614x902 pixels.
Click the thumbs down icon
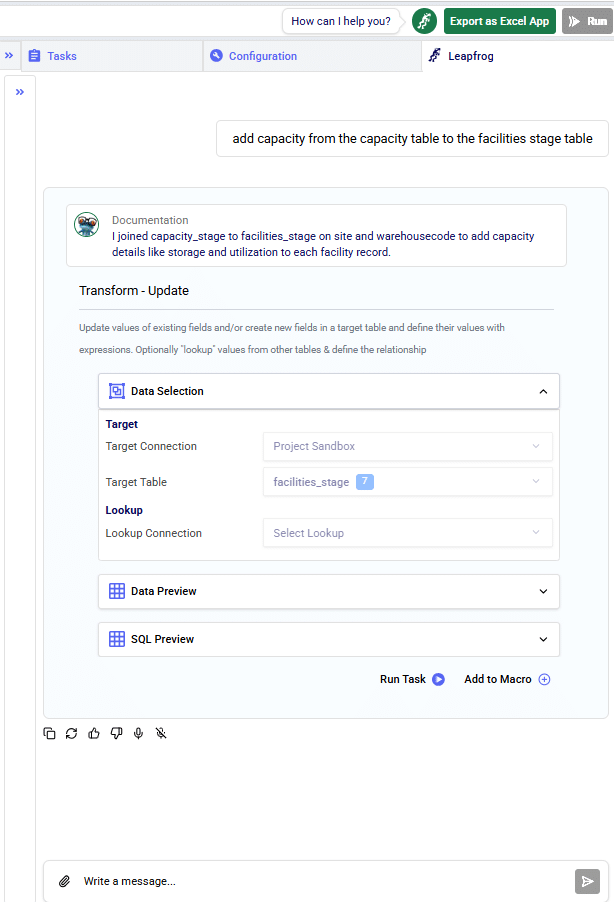click(116, 733)
